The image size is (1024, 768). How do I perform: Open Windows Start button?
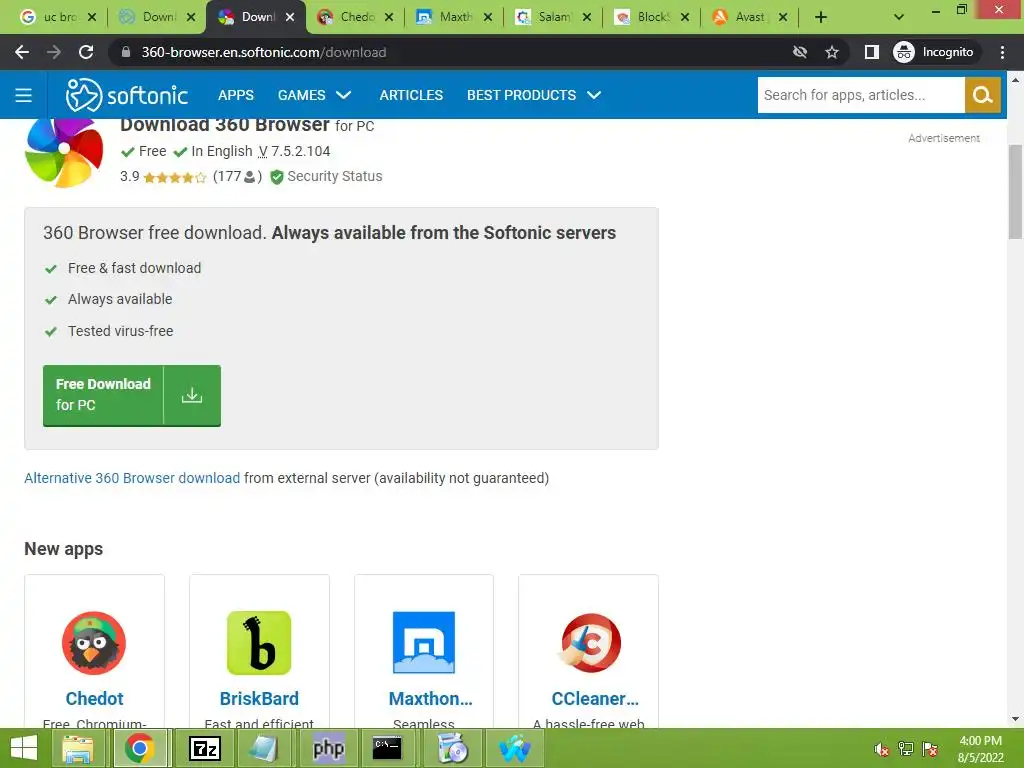pos(24,748)
